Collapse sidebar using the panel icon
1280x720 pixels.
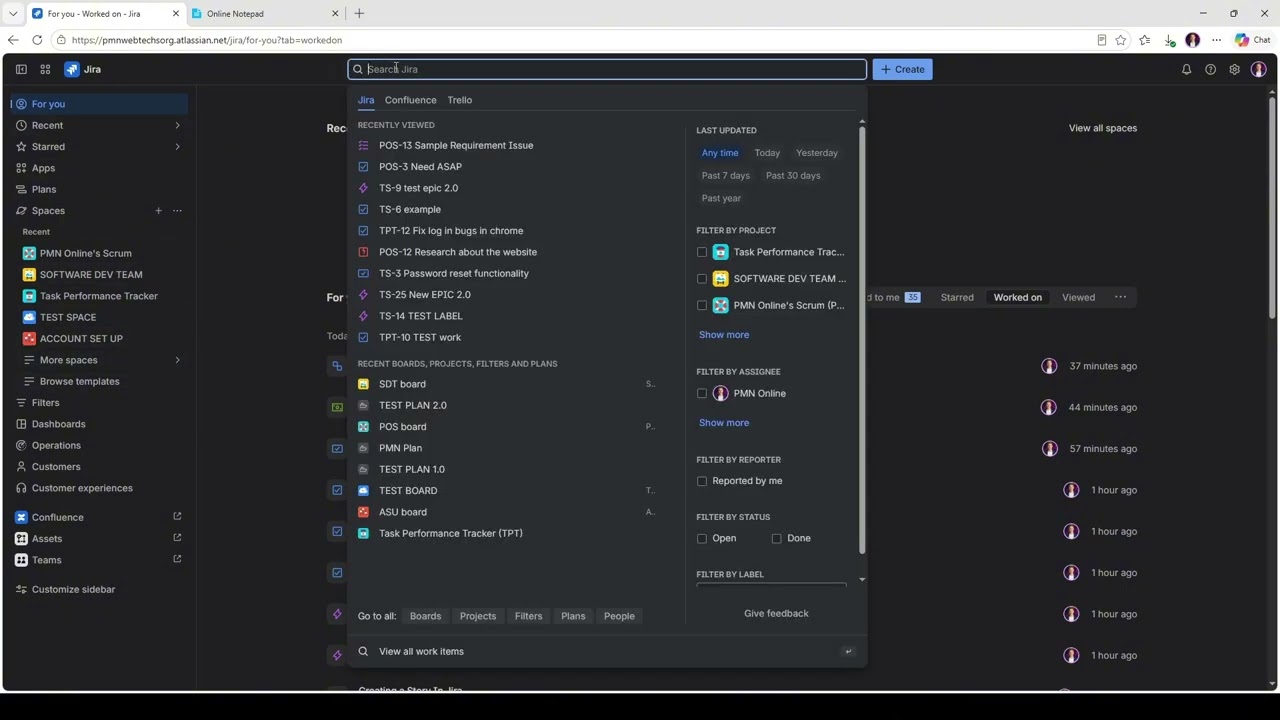pyautogui.click(x=21, y=69)
